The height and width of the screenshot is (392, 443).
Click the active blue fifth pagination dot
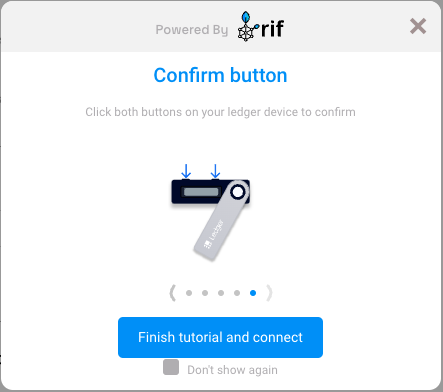click(x=253, y=293)
